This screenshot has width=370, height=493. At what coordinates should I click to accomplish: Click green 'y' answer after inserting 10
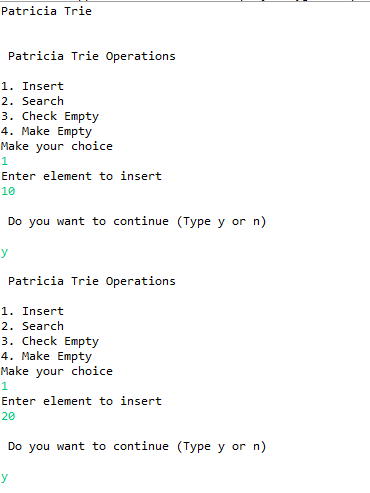click(x=4, y=252)
